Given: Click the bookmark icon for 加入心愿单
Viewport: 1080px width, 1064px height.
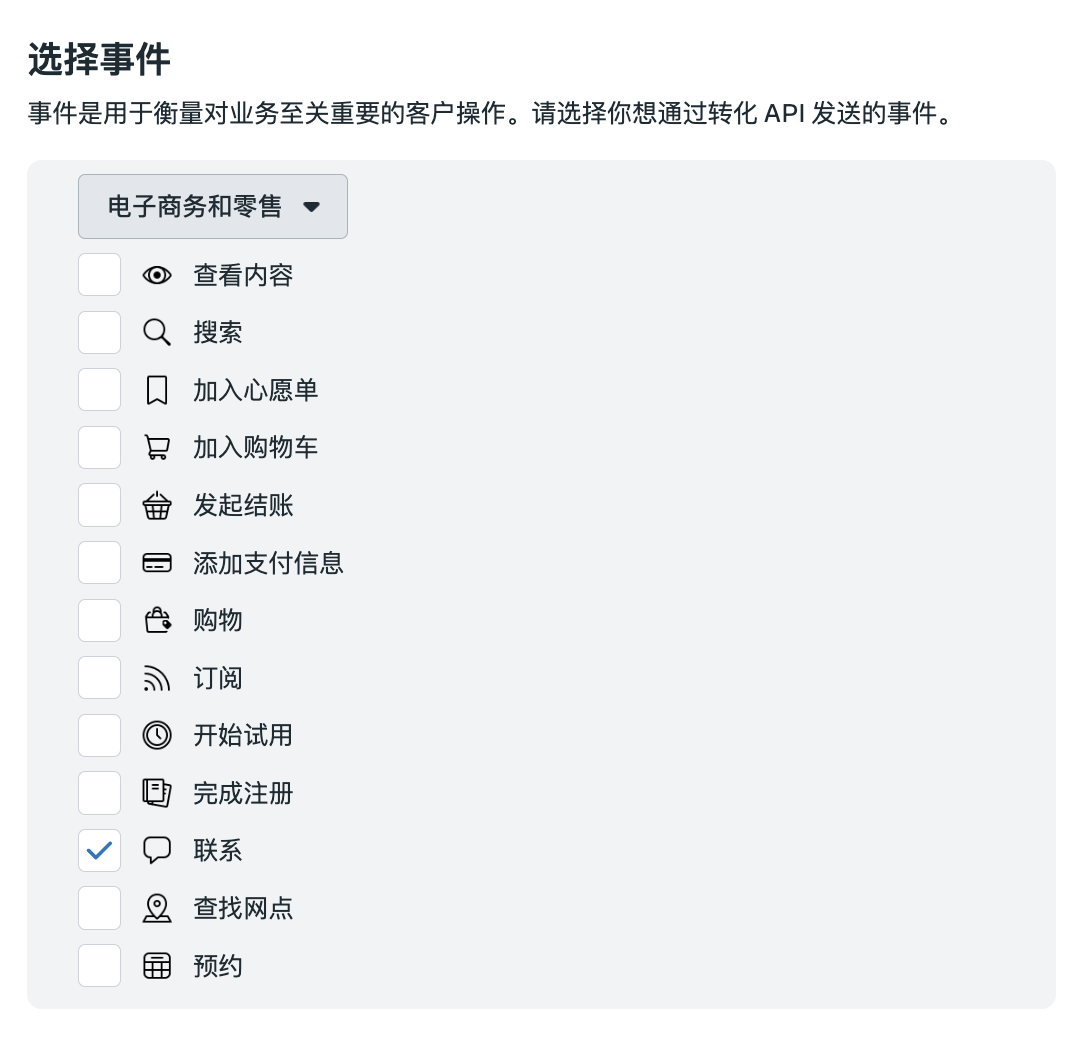Looking at the screenshot, I should click(157, 390).
